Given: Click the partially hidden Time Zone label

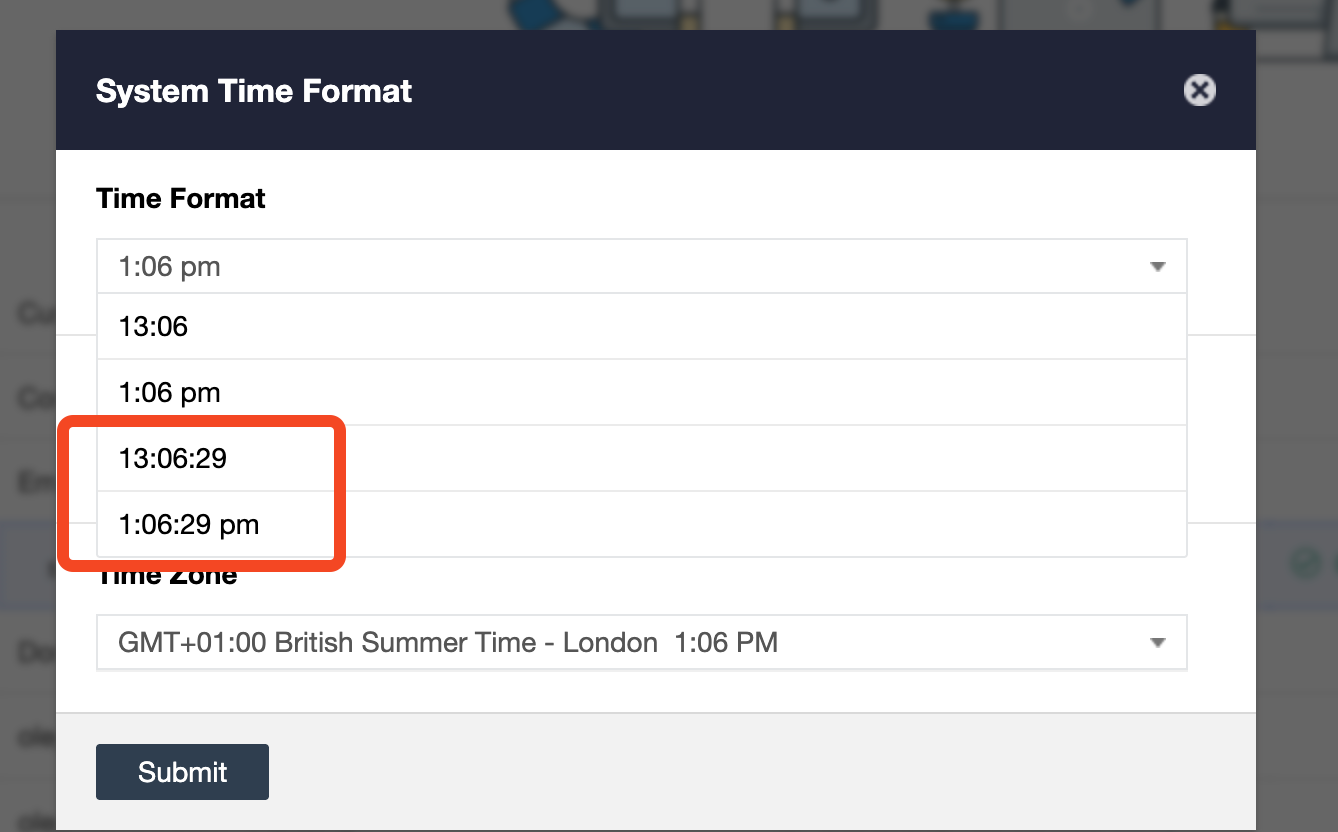Looking at the screenshot, I should [x=167, y=577].
